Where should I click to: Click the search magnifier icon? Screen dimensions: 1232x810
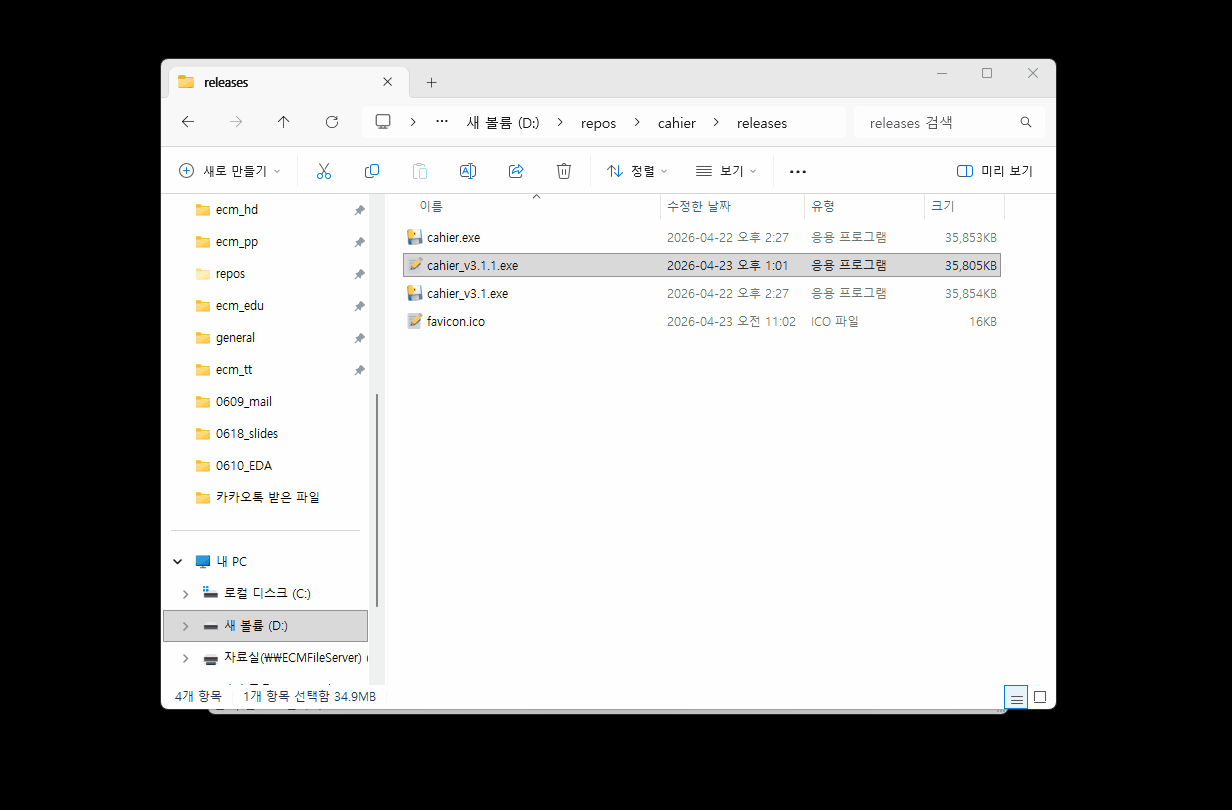(x=1026, y=122)
